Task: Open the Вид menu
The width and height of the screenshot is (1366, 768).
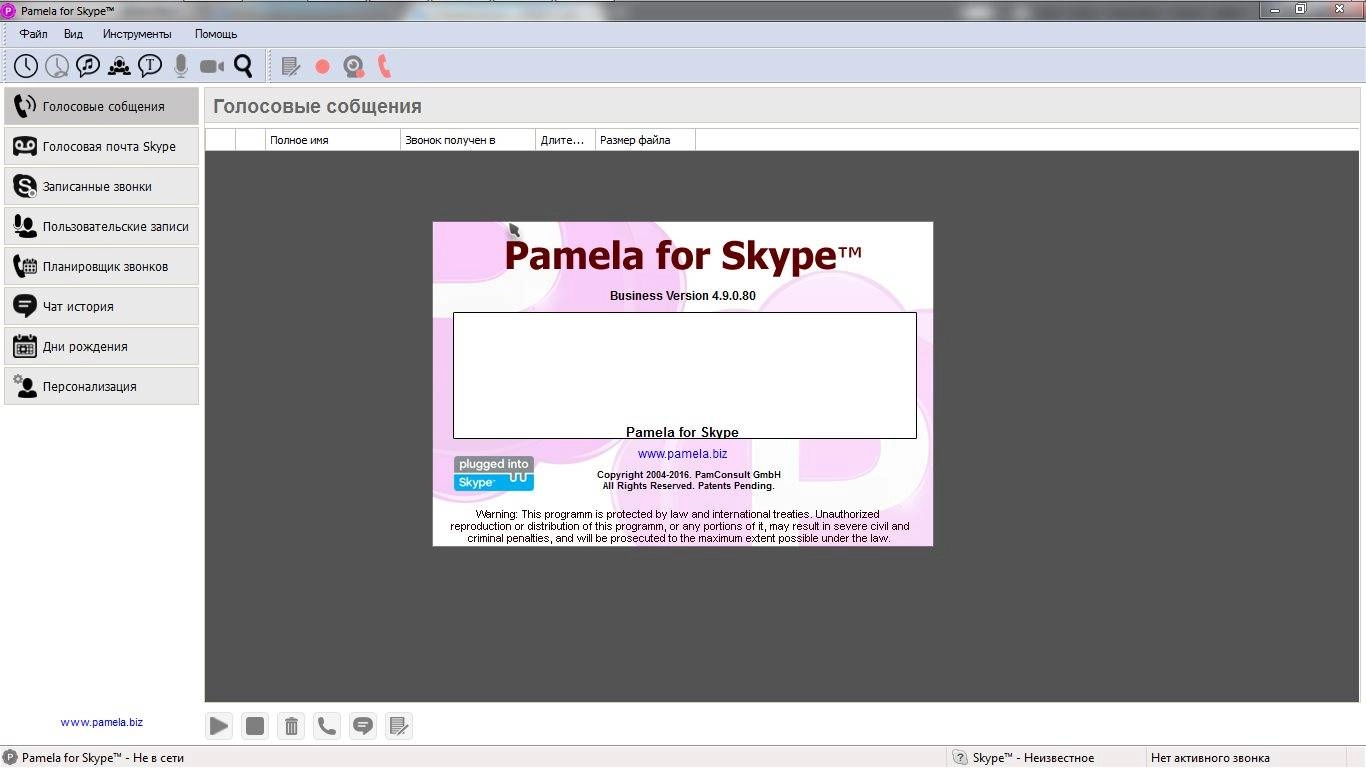Action: 73,34
